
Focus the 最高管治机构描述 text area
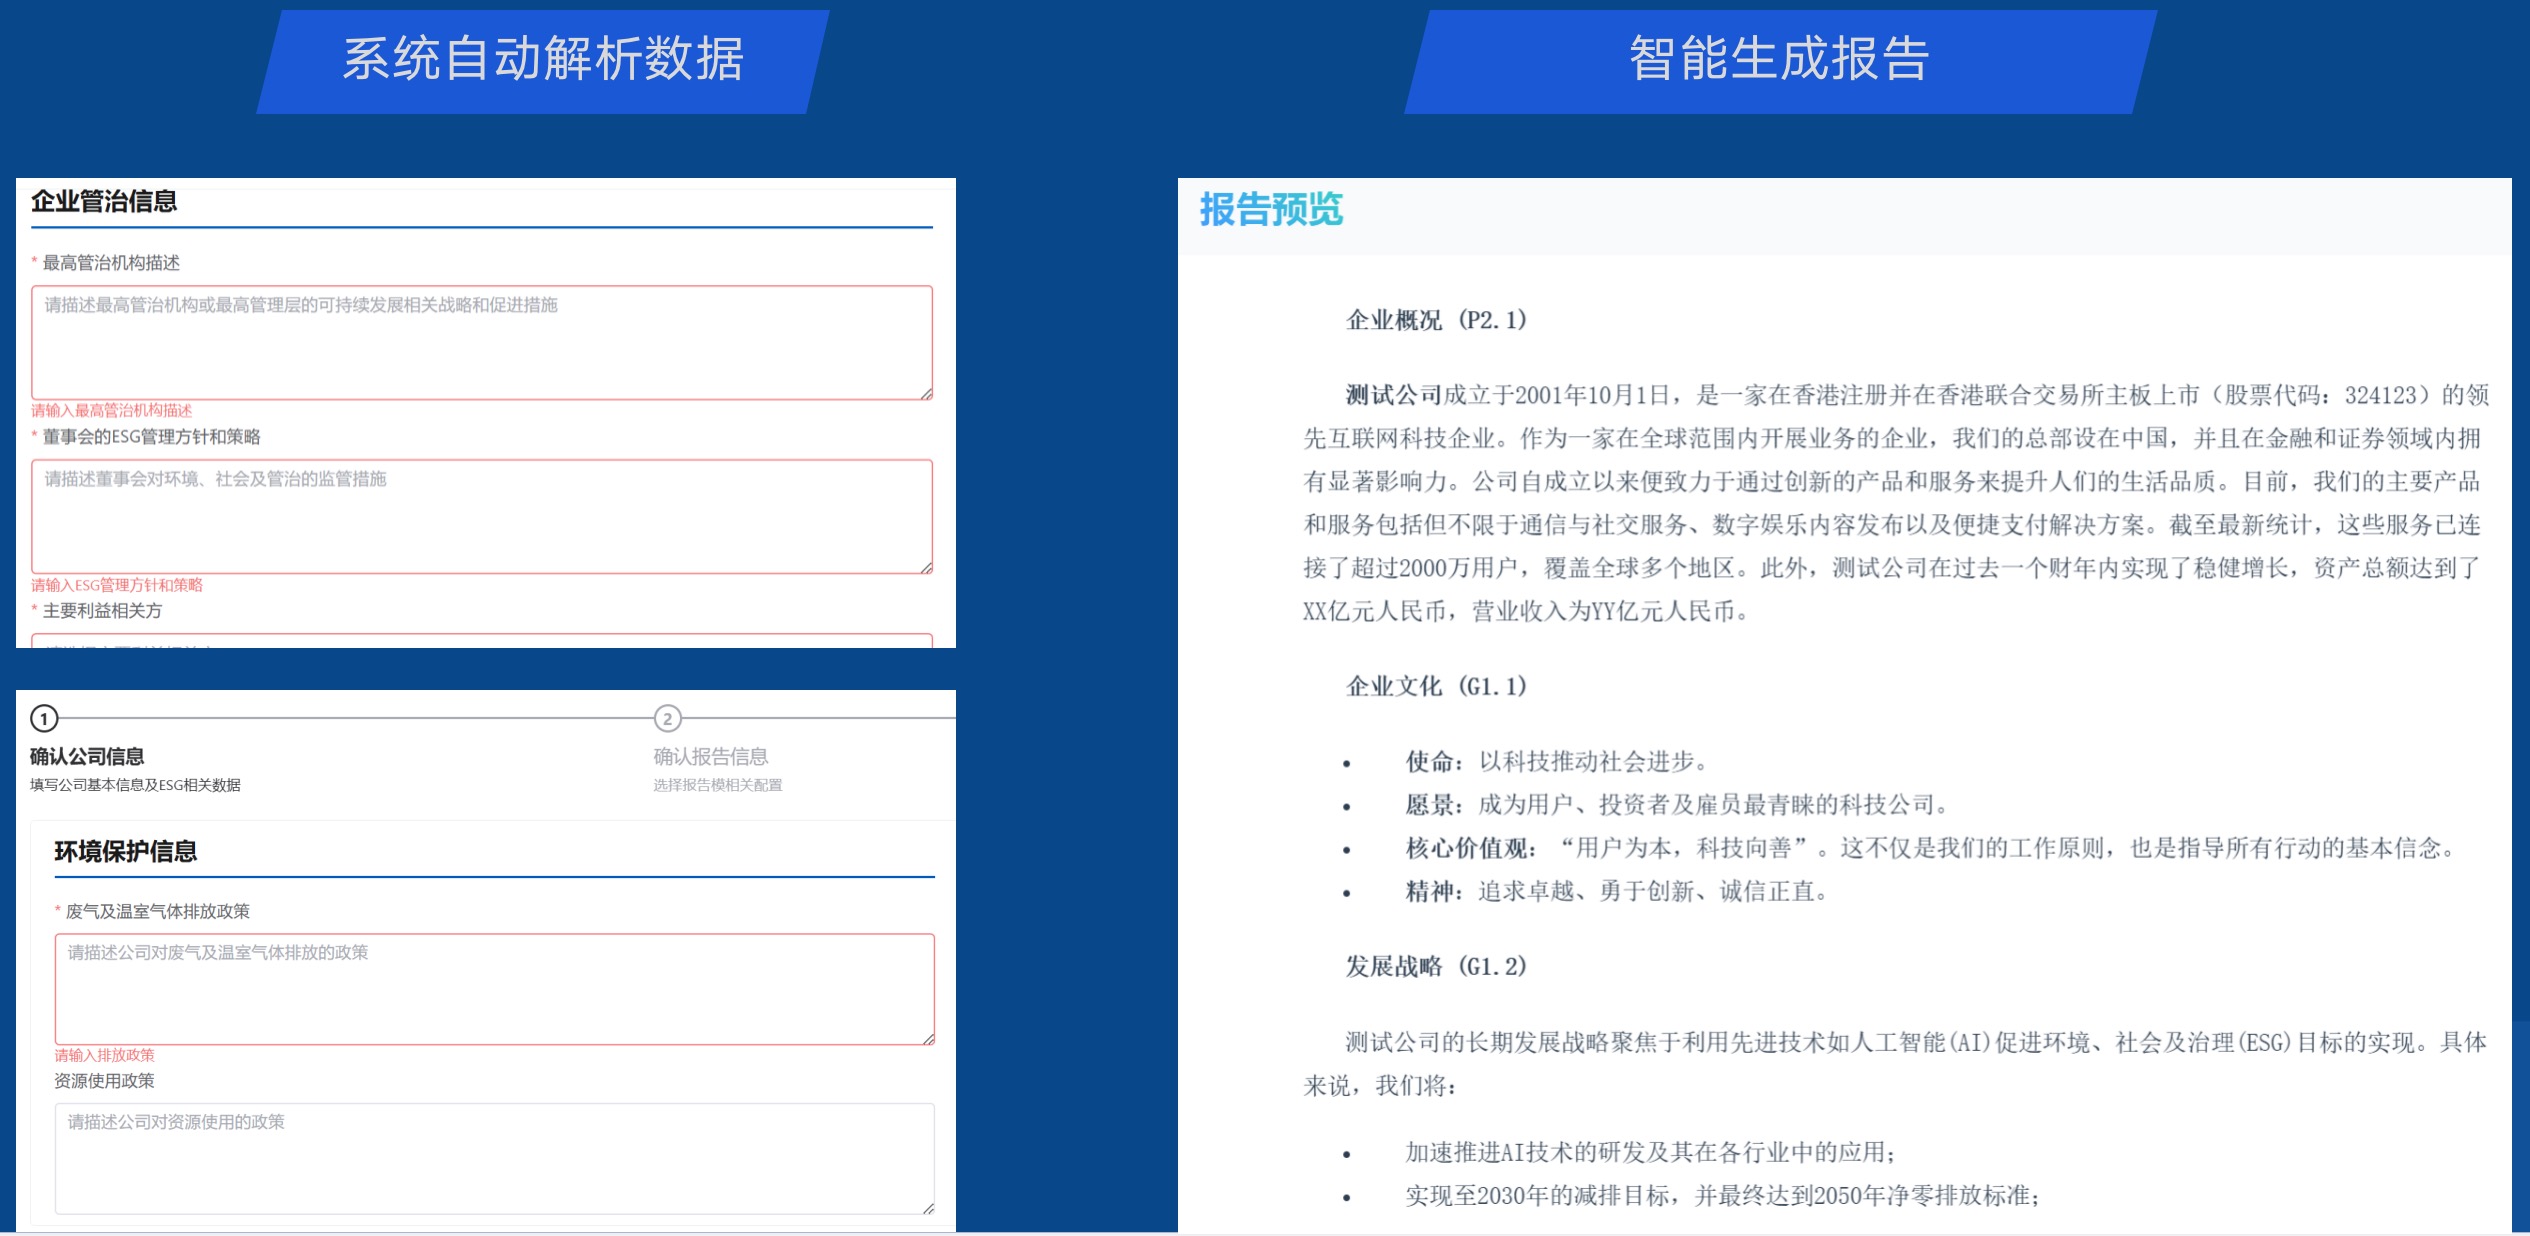[x=481, y=343]
